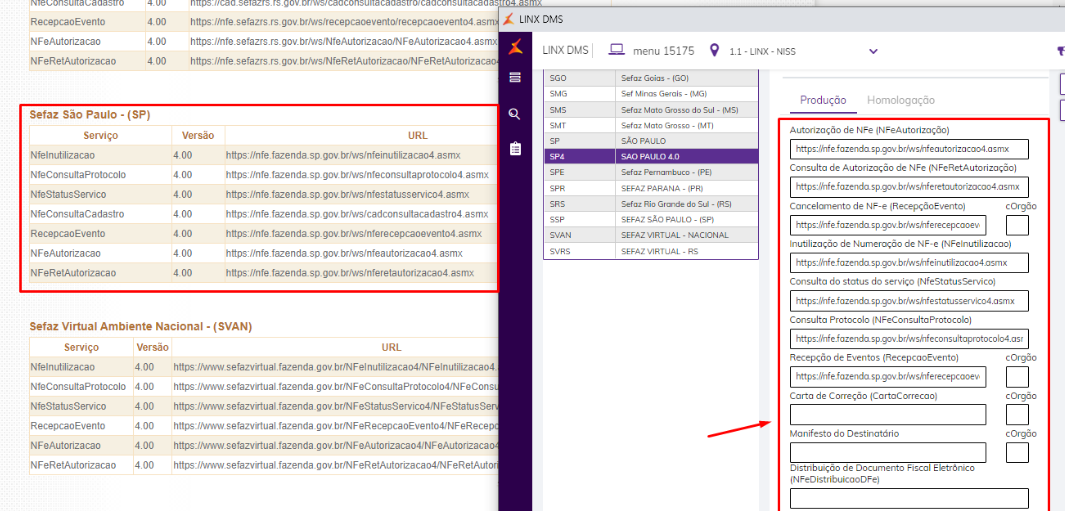Screen dimensions: 1065x513
Task: Select the SP SÃO PAULO row
Action: [x=651, y=141]
